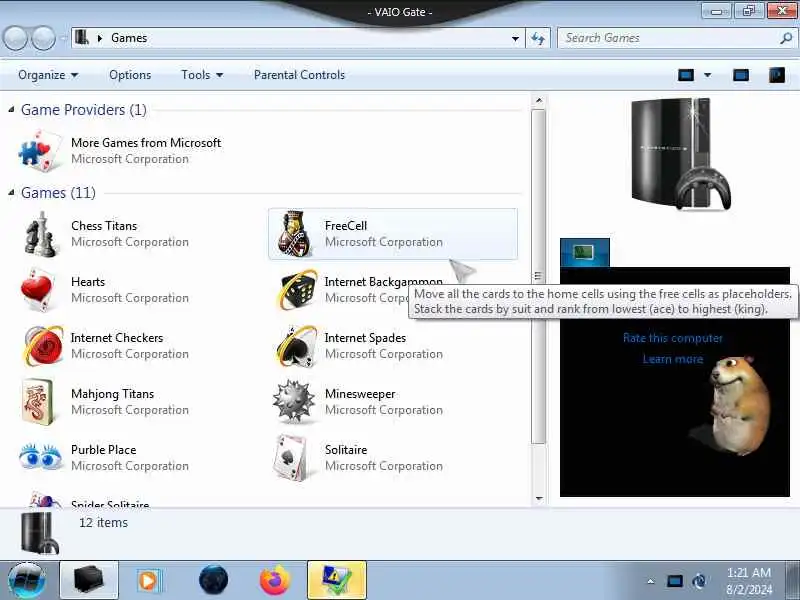The image size is (800, 600).
Task: Click the Rate this computer link
Action: pos(672,338)
